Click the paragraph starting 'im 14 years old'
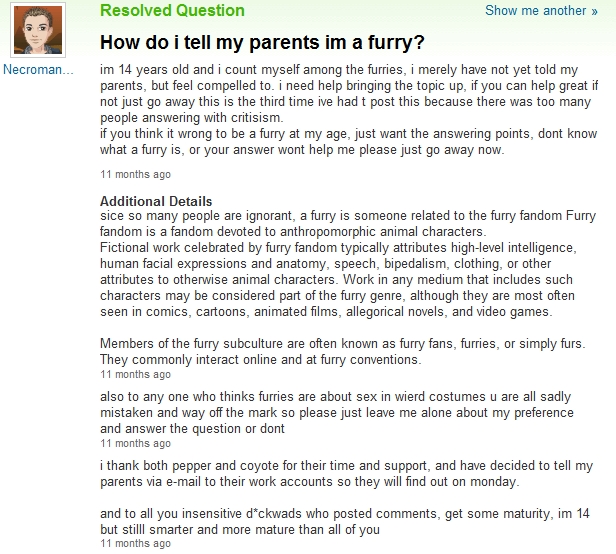Viewport: 616px width, 554px height. pyautogui.click(x=349, y=94)
